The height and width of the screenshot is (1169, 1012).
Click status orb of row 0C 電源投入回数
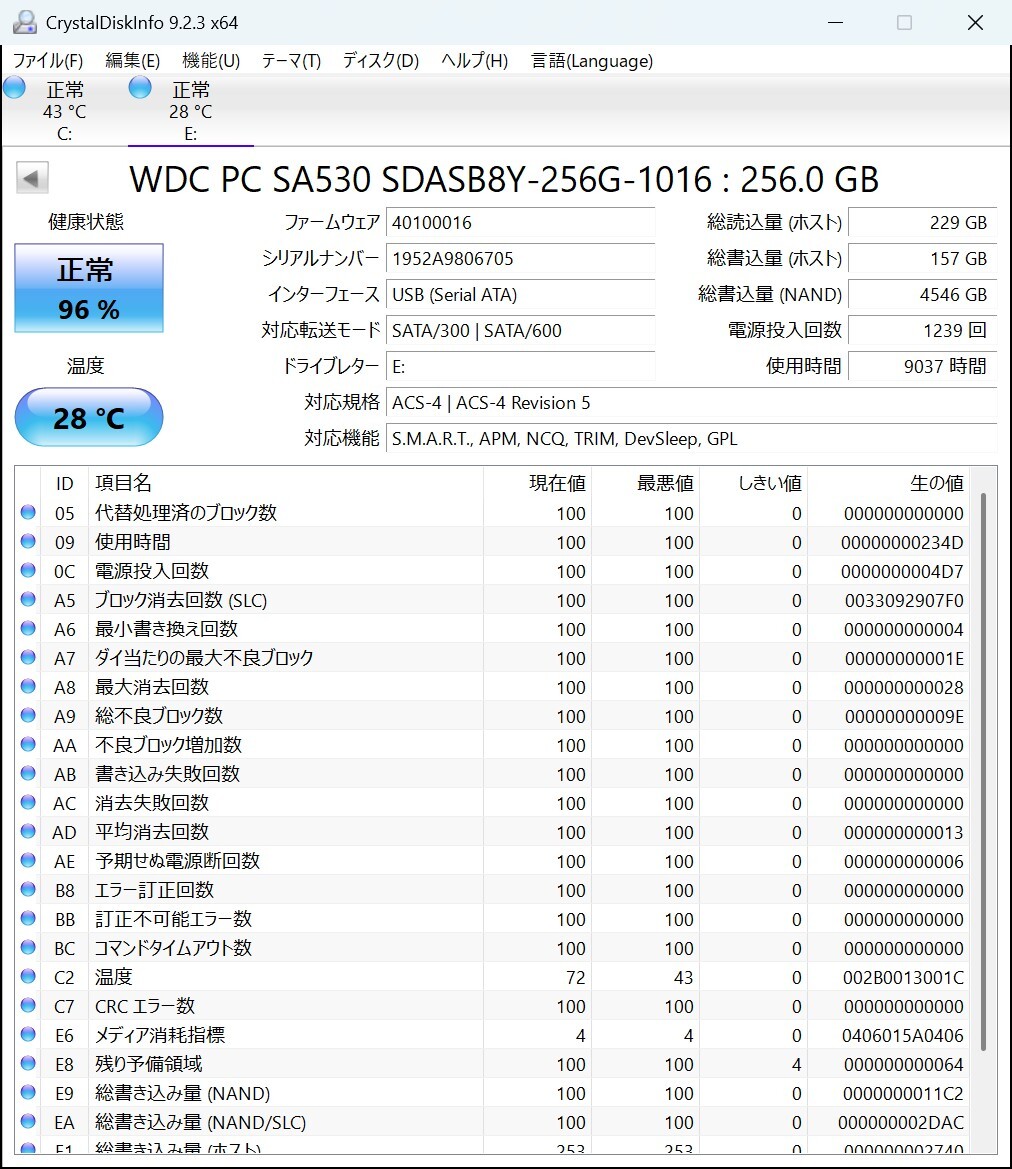tap(28, 570)
